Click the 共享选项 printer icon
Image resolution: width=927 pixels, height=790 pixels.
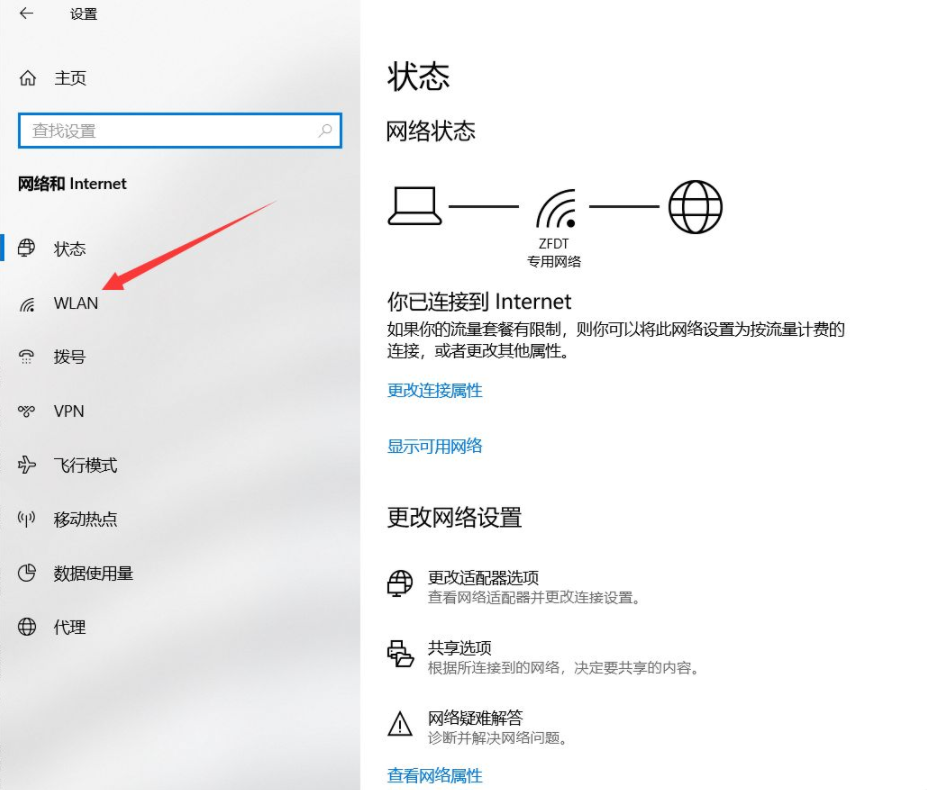pyautogui.click(x=400, y=655)
